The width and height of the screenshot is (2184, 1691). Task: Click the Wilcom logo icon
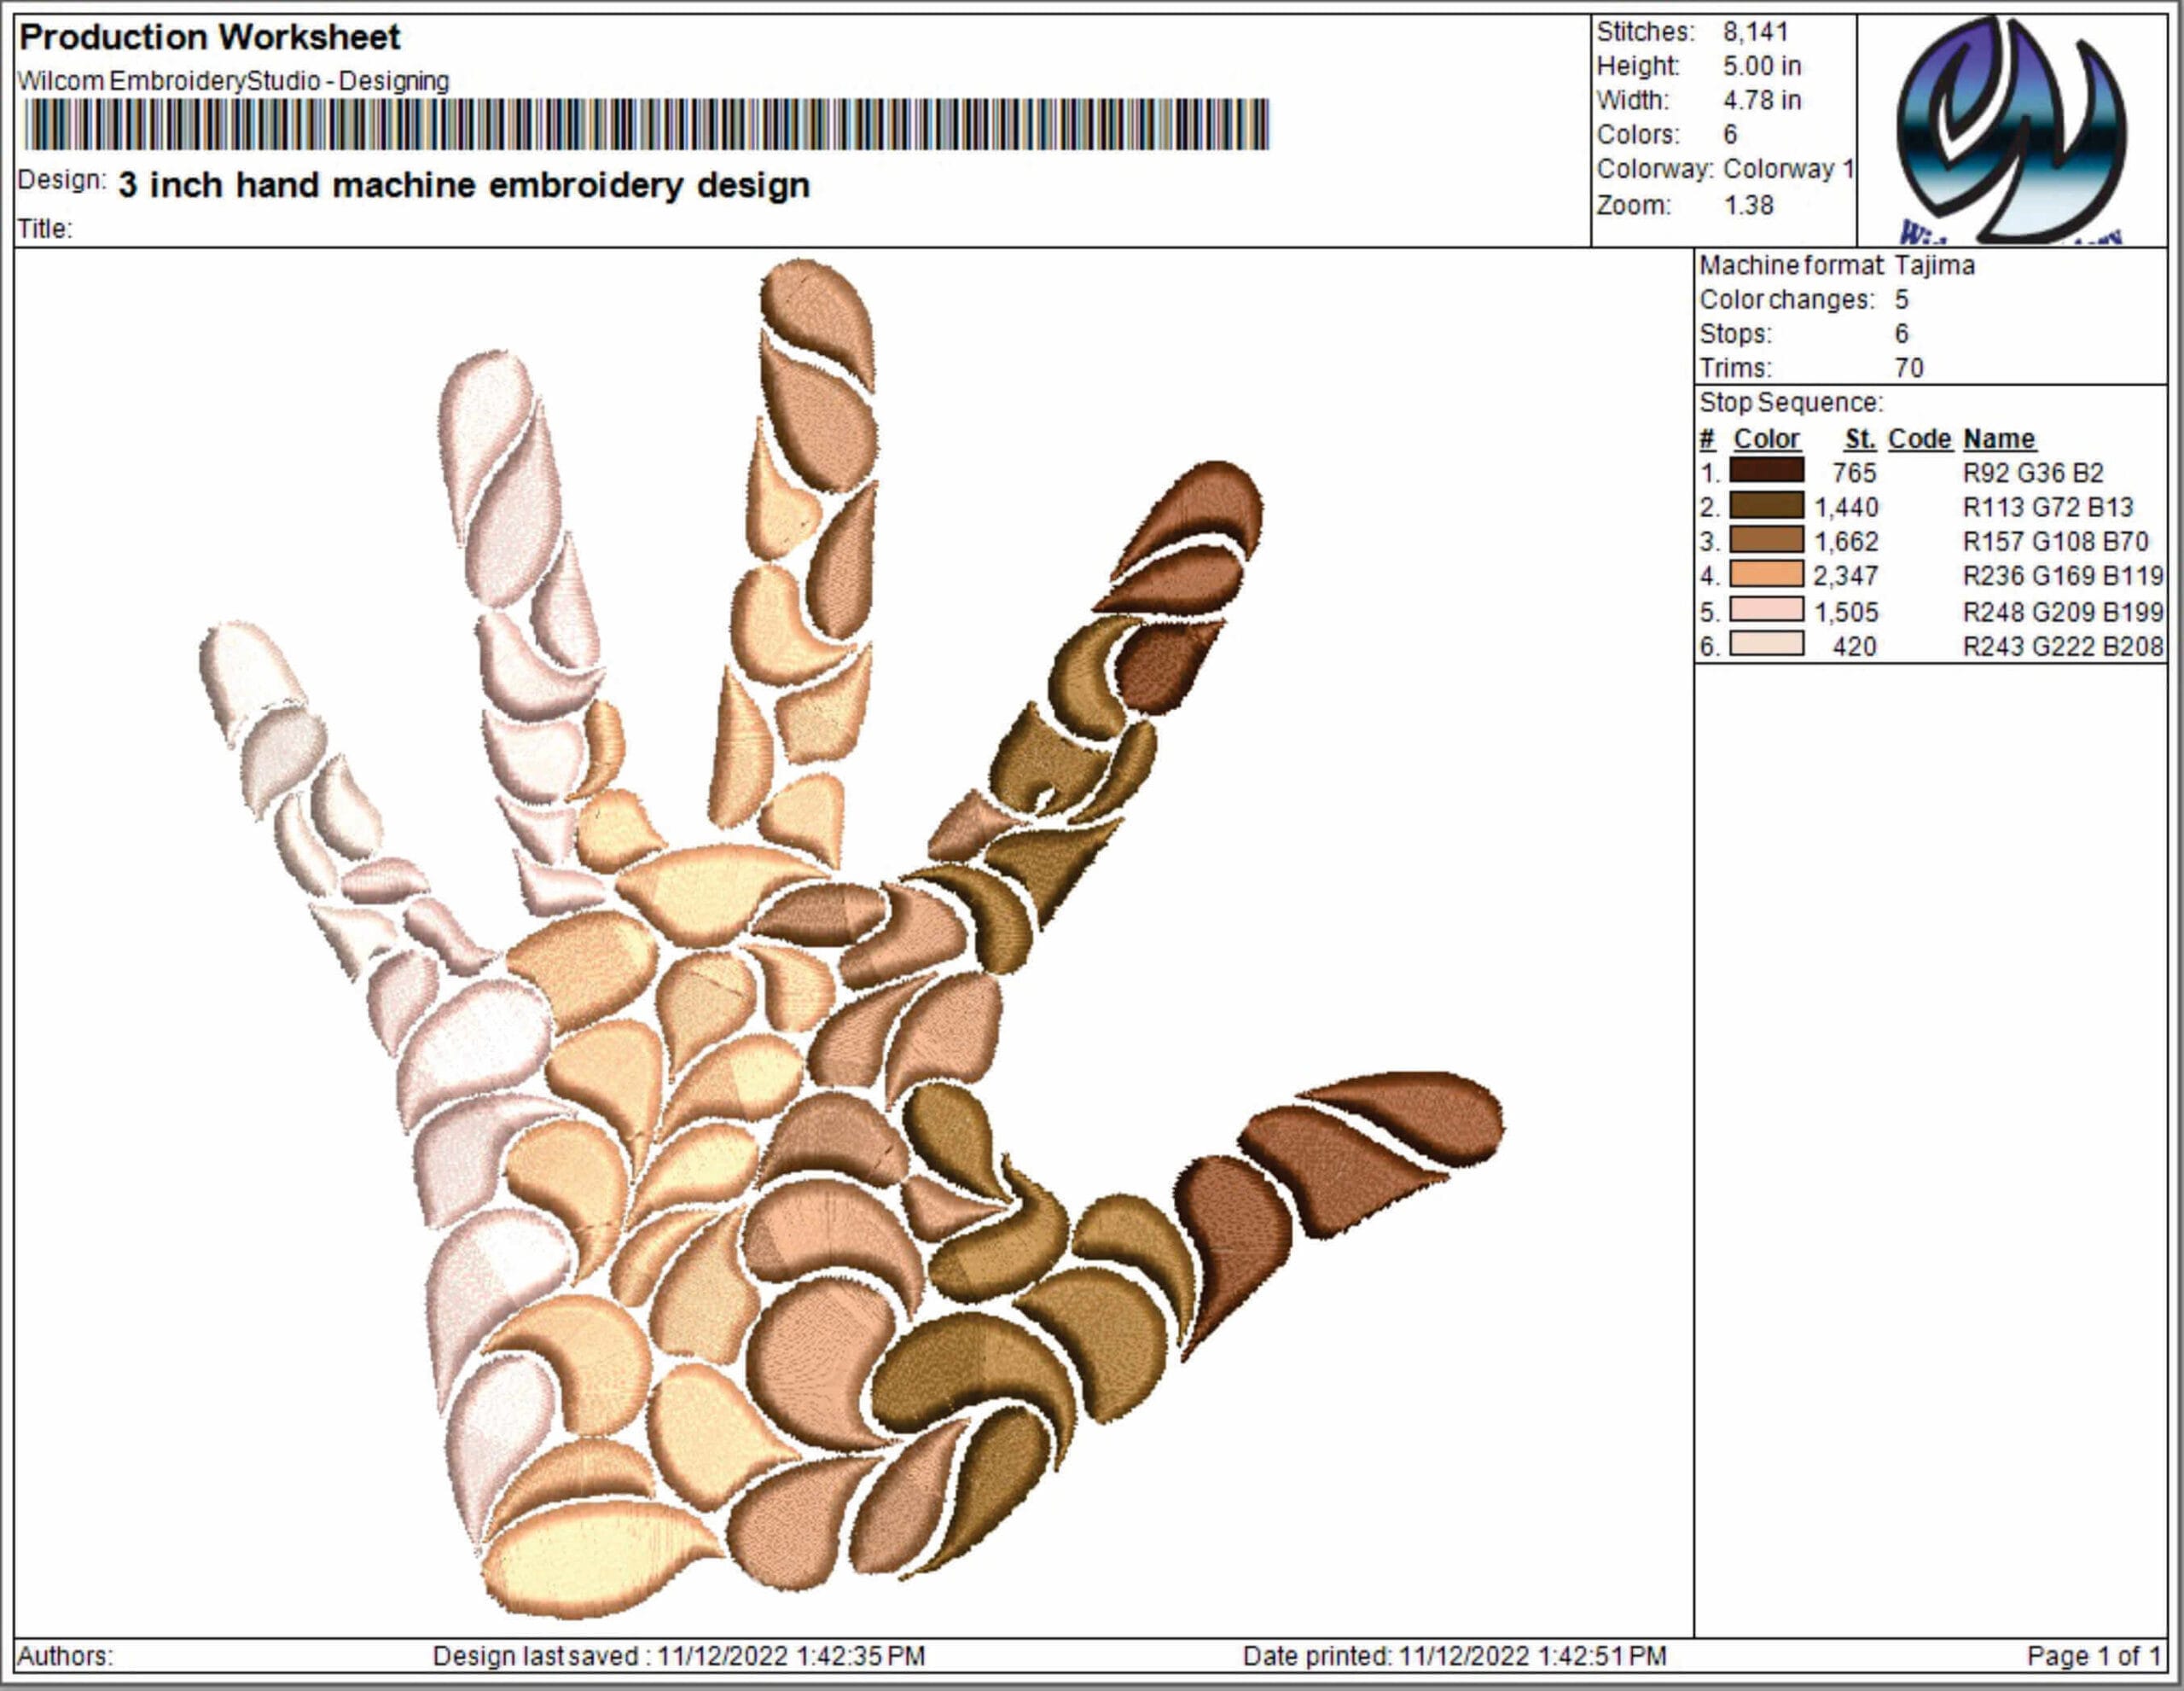pyautogui.click(x=2011, y=130)
